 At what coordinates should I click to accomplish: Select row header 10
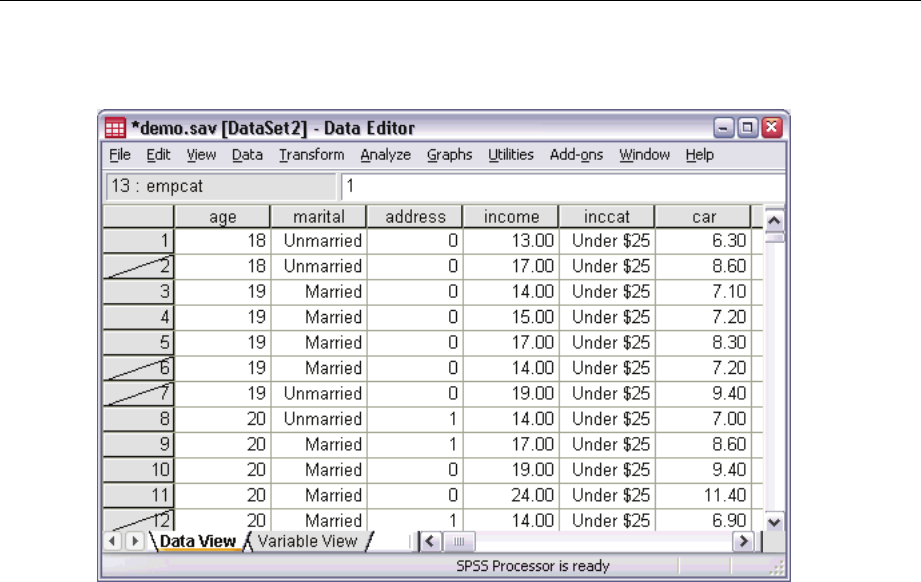[x=139, y=470]
